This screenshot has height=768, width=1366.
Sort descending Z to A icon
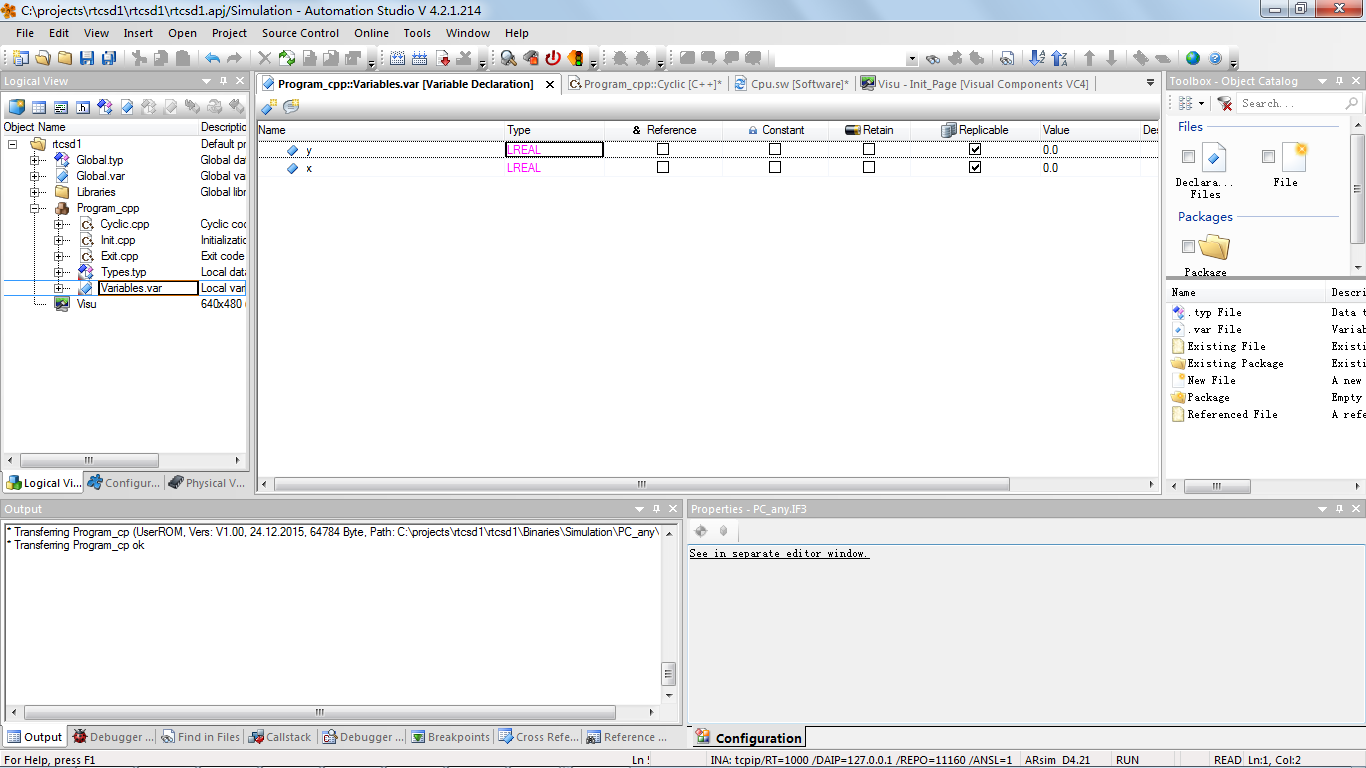1059,58
